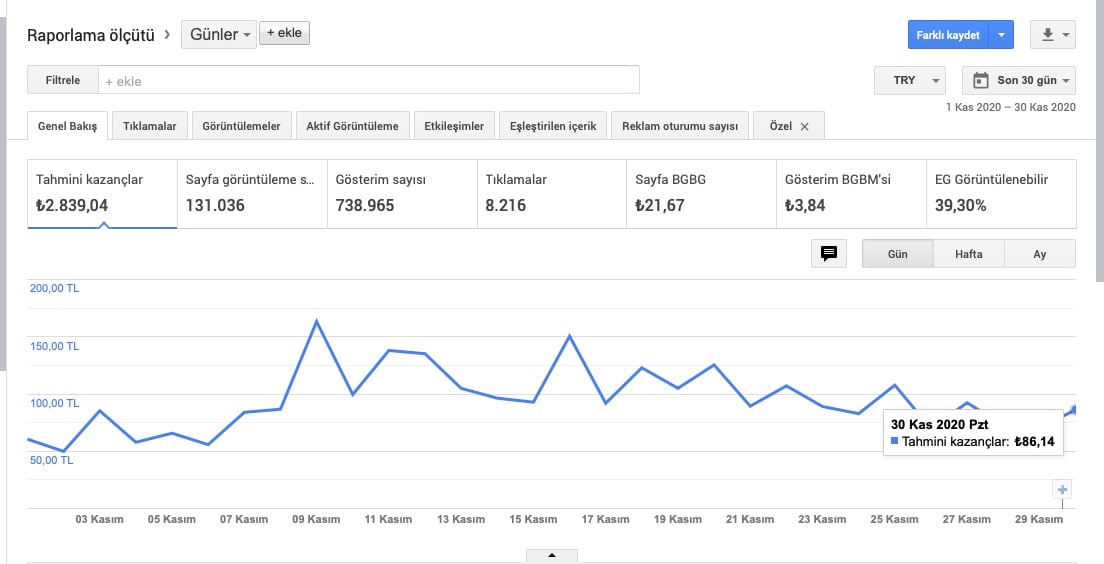Screen dimensions: 1104x564
Task: Click the calendar icon for date range
Action: pyautogui.click(x=981, y=80)
